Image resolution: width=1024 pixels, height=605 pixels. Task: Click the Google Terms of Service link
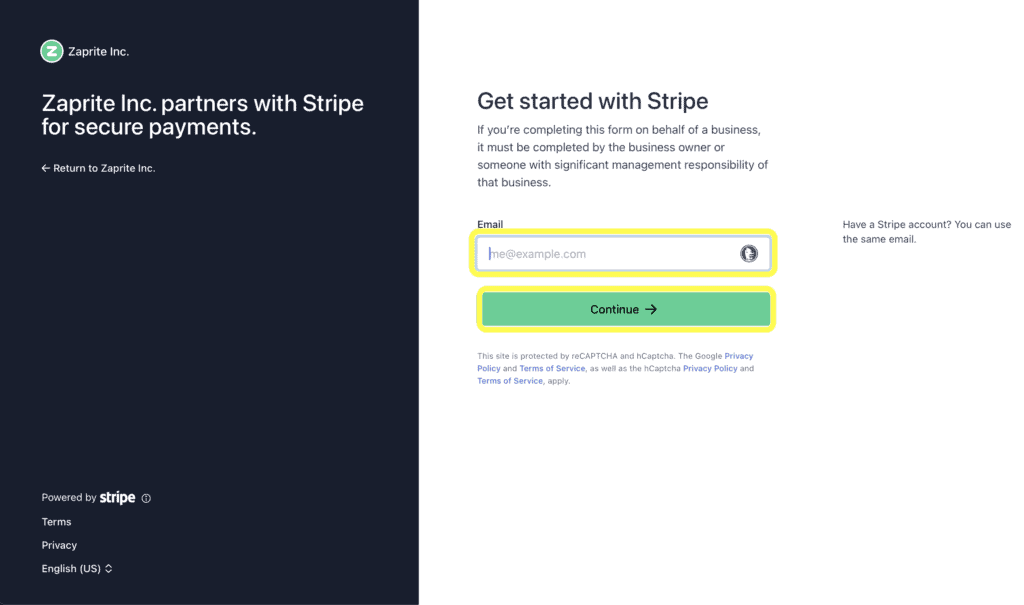(552, 368)
